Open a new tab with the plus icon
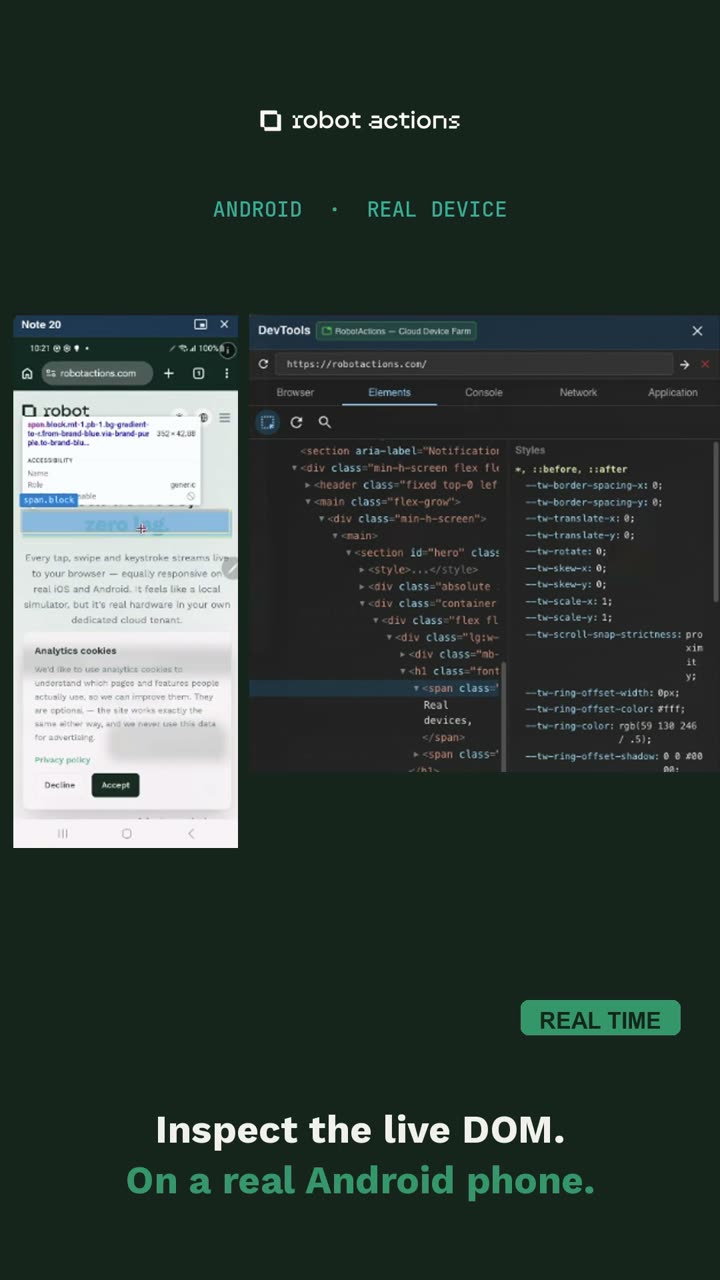 (169, 373)
